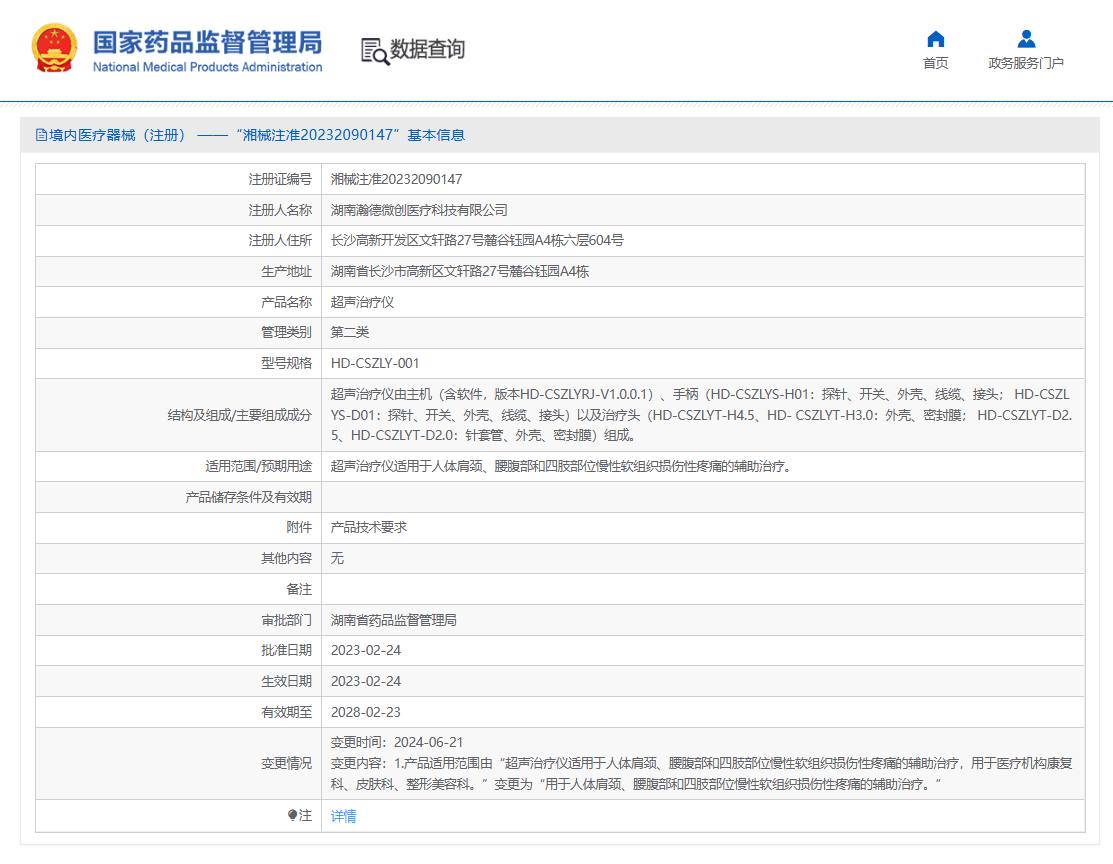This screenshot has width=1113, height=864.
Task: Click the 数据查询 heading text
Action: tap(427, 49)
